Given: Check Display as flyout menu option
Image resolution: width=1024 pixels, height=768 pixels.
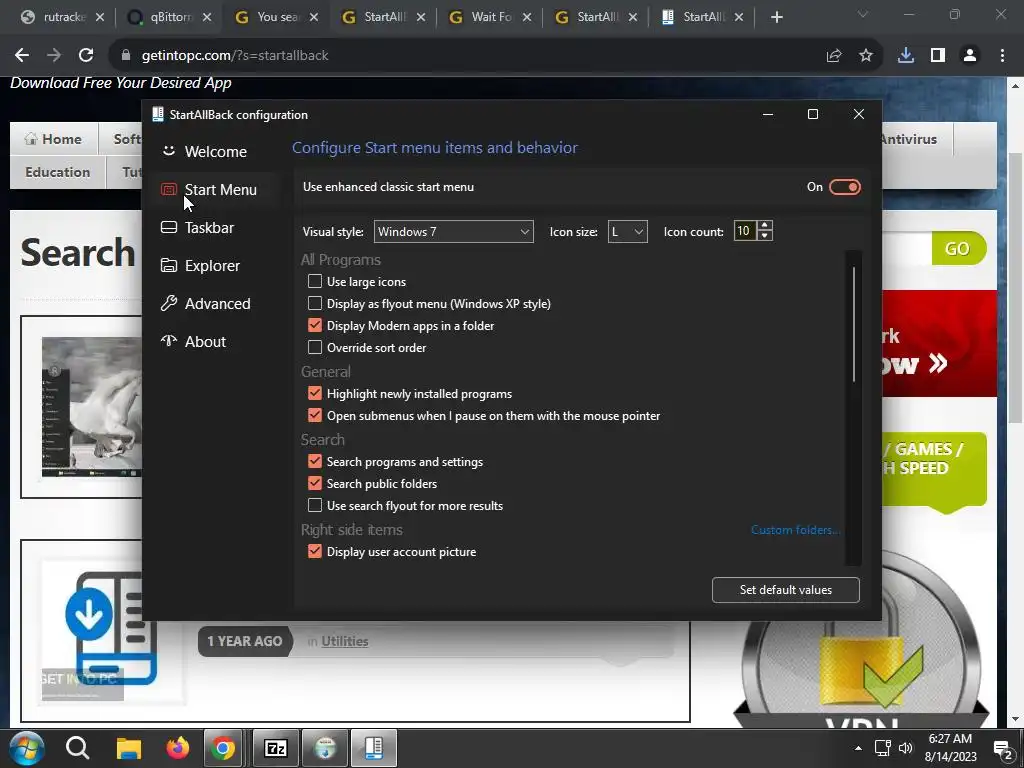Looking at the screenshot, I should [315, 303].
